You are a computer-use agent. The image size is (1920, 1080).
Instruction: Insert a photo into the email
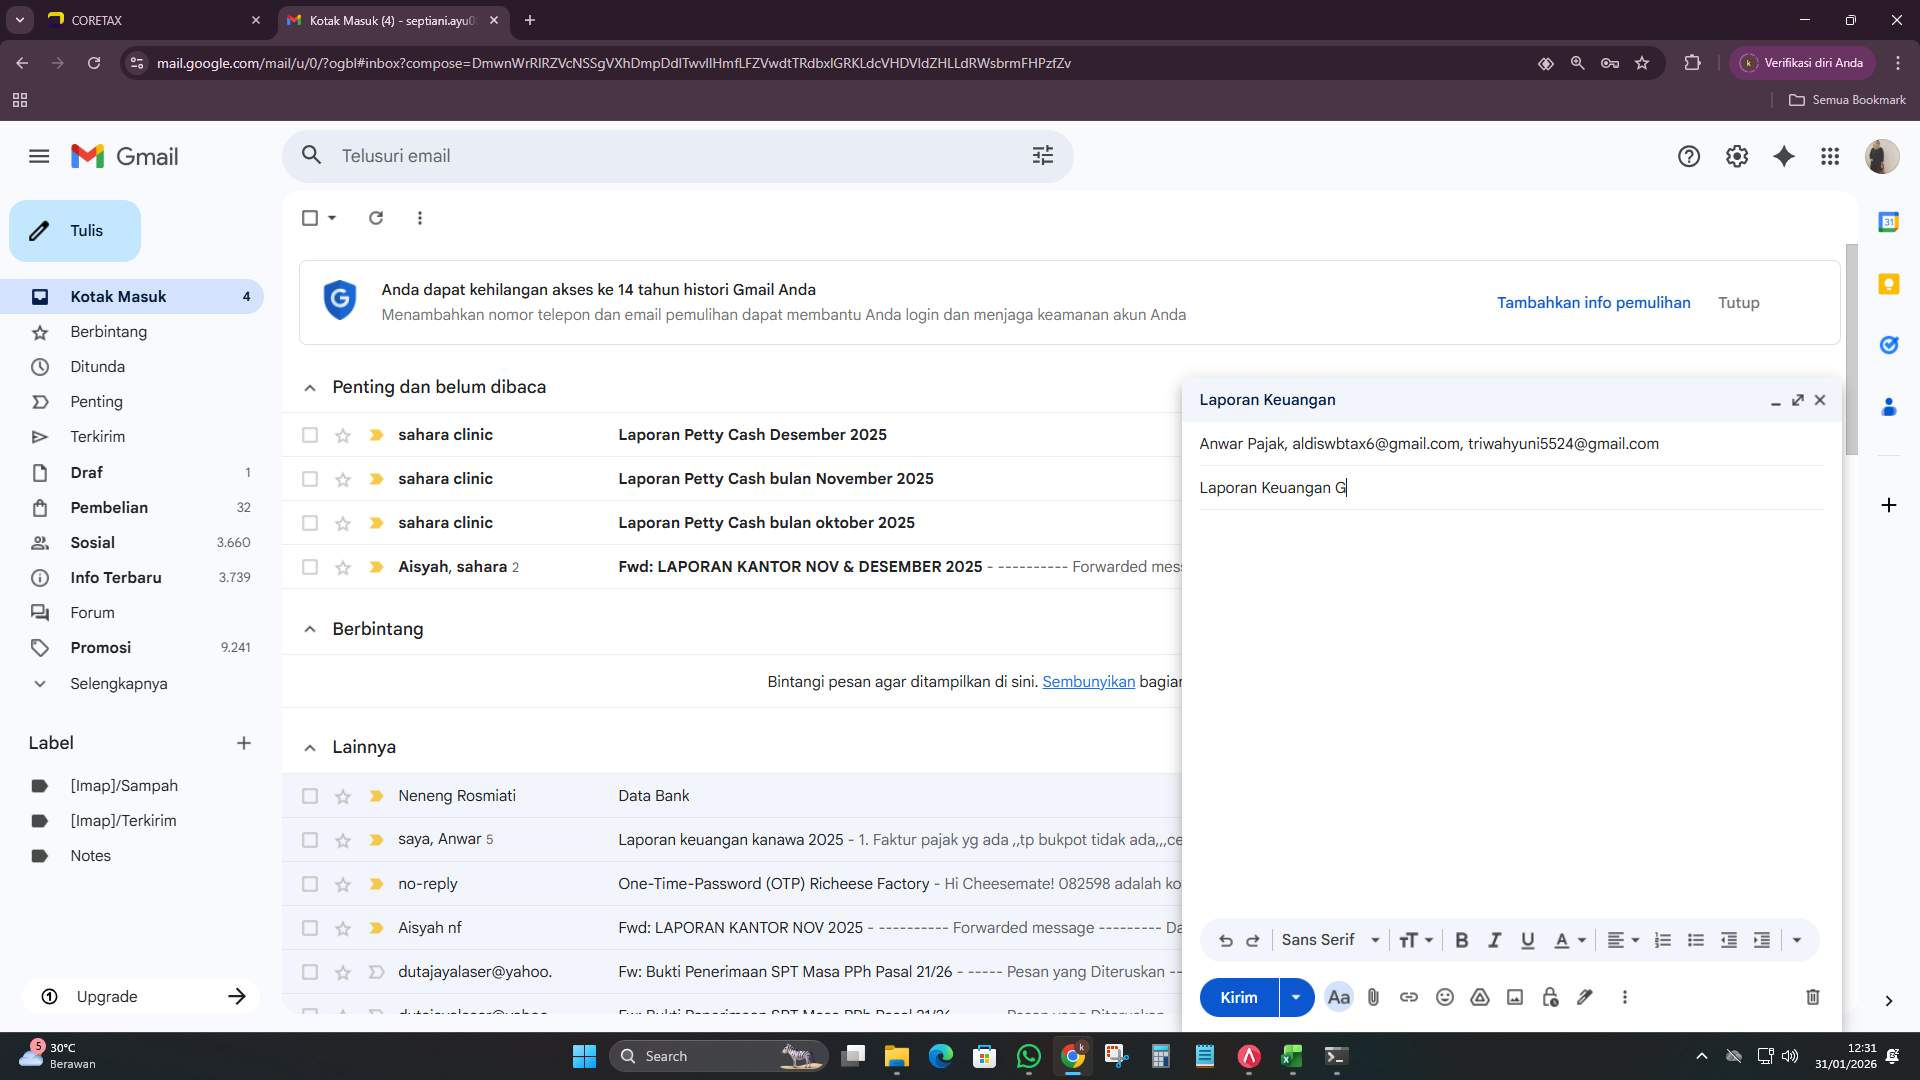click(1514, 997)
